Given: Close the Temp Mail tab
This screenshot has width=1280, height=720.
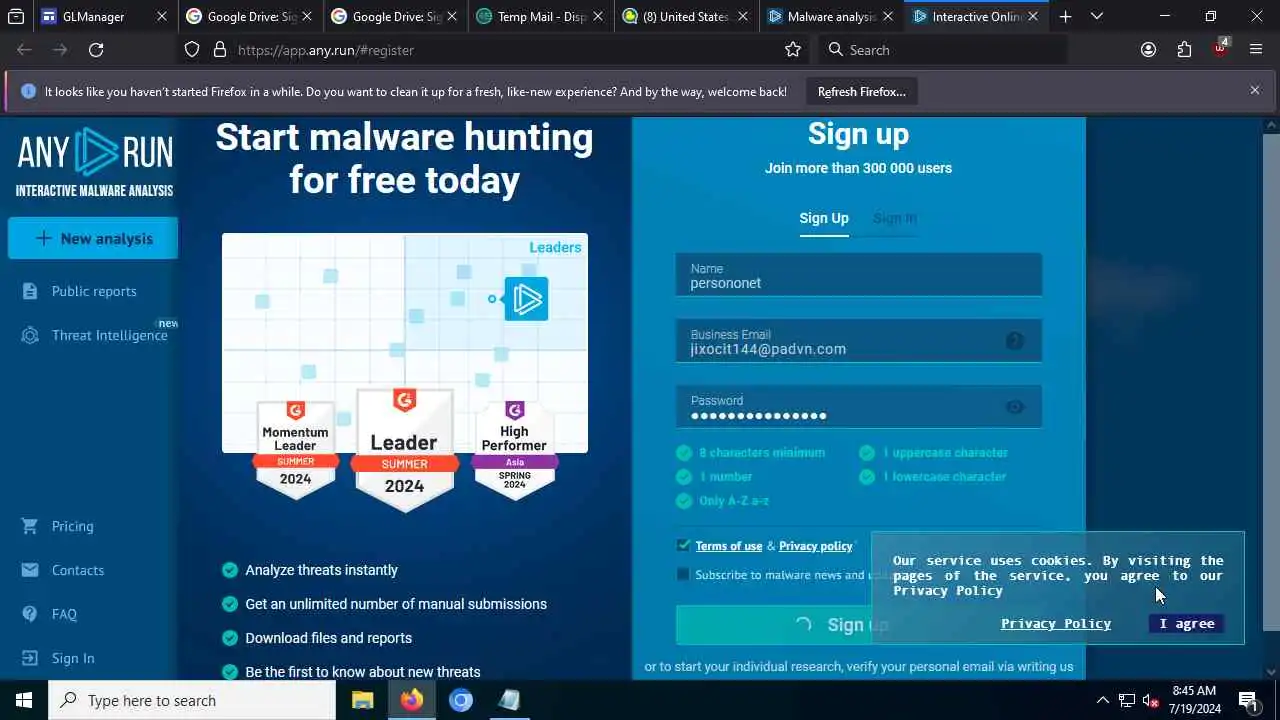Looking at the screenshot, I should 597,16.
